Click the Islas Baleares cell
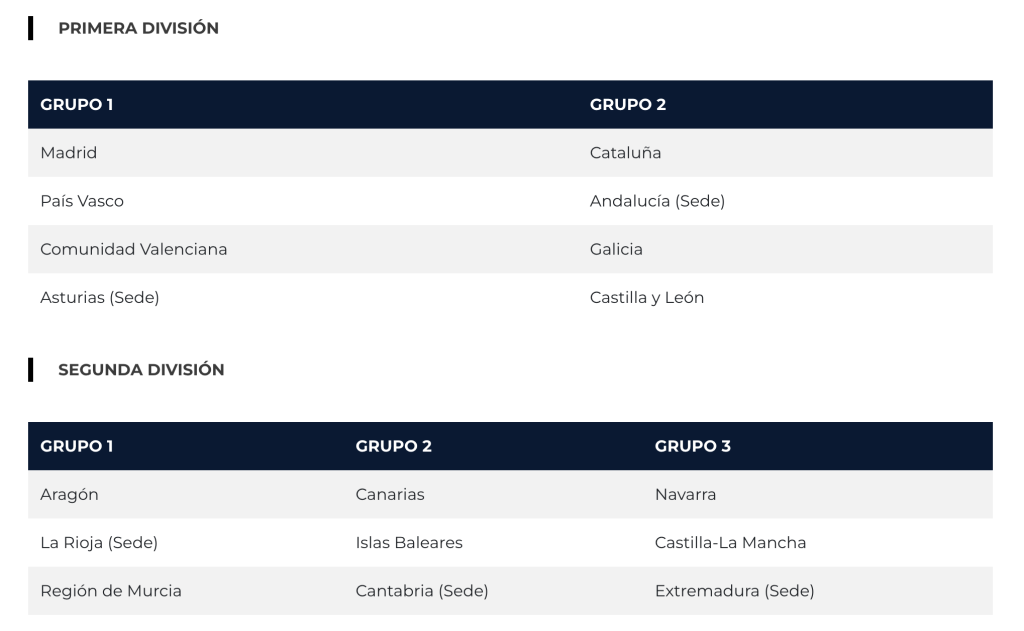The width and height of the screenshot is (1024, 631). click(409, 542)
